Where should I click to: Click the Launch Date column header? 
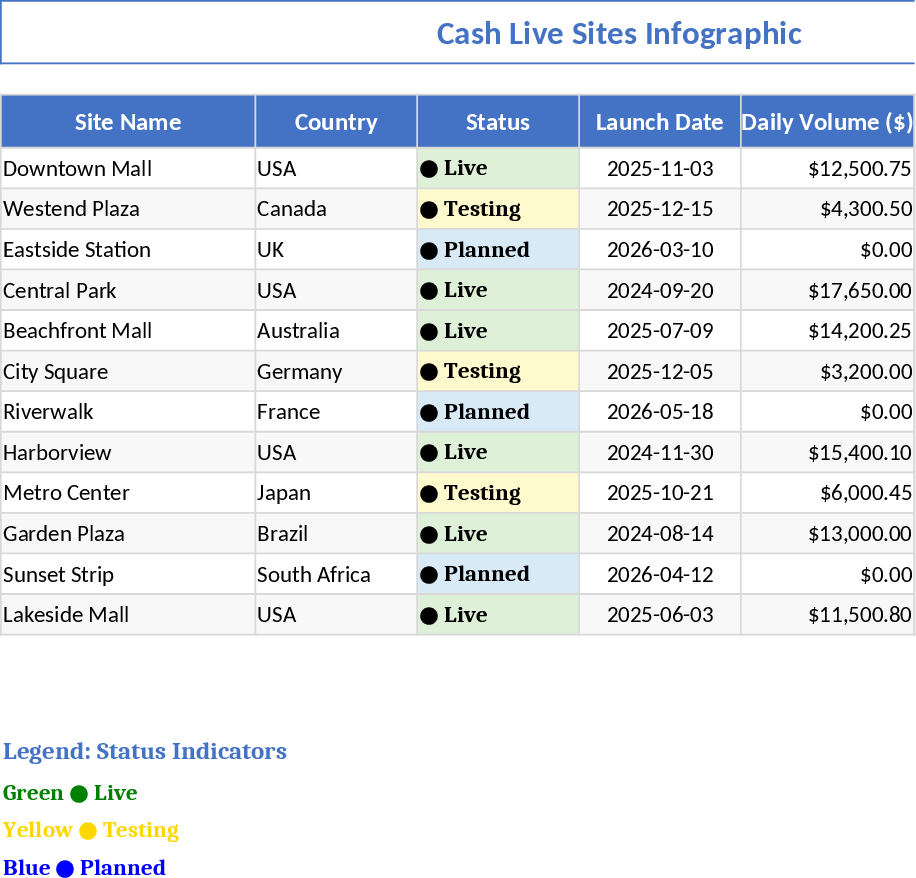click(660, 122)
